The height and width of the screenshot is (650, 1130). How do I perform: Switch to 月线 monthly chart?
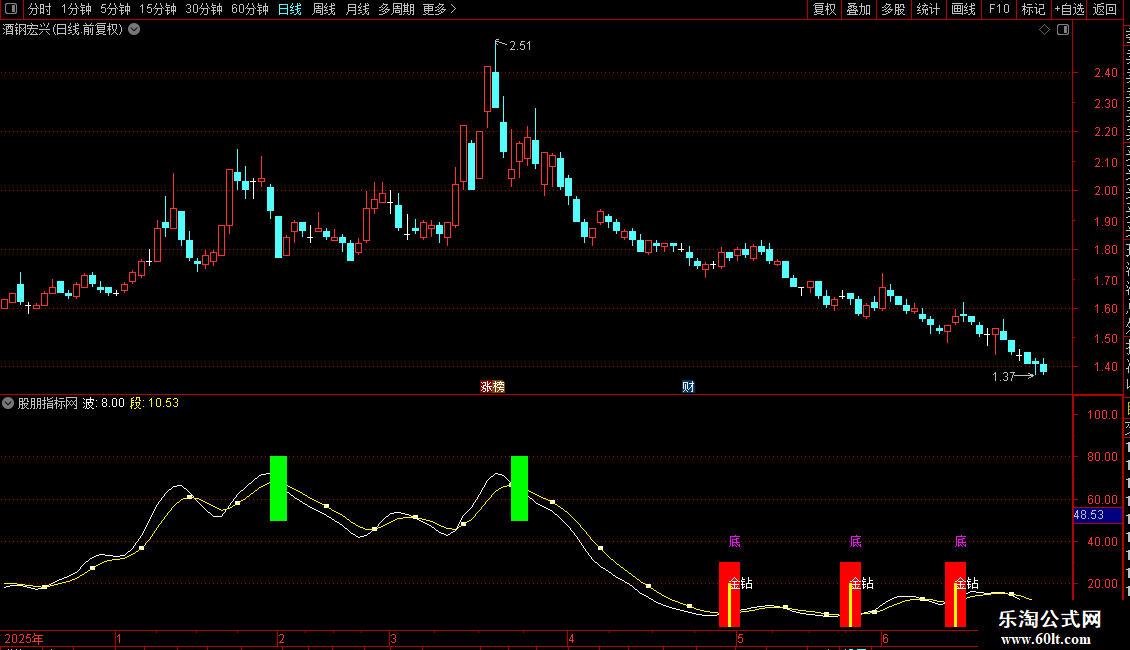tap(357, 9)
